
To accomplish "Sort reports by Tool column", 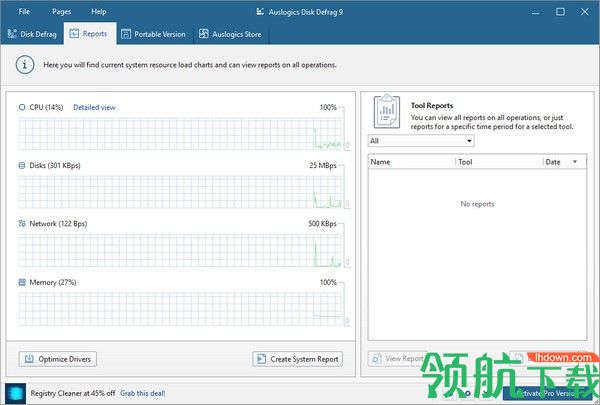I will [x=499, y=162].
